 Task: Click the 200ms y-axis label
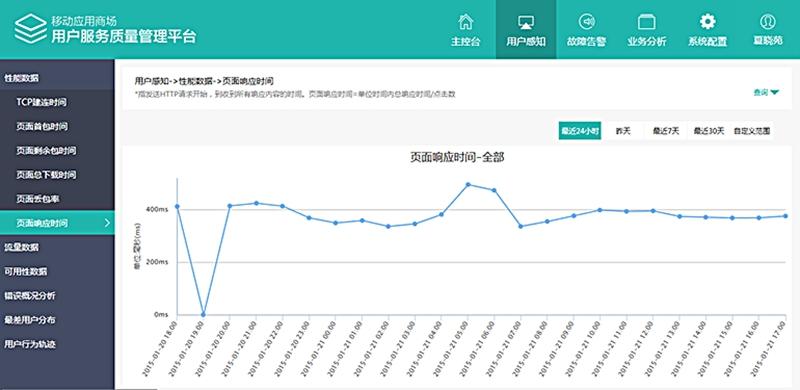[x=157, y=262]
